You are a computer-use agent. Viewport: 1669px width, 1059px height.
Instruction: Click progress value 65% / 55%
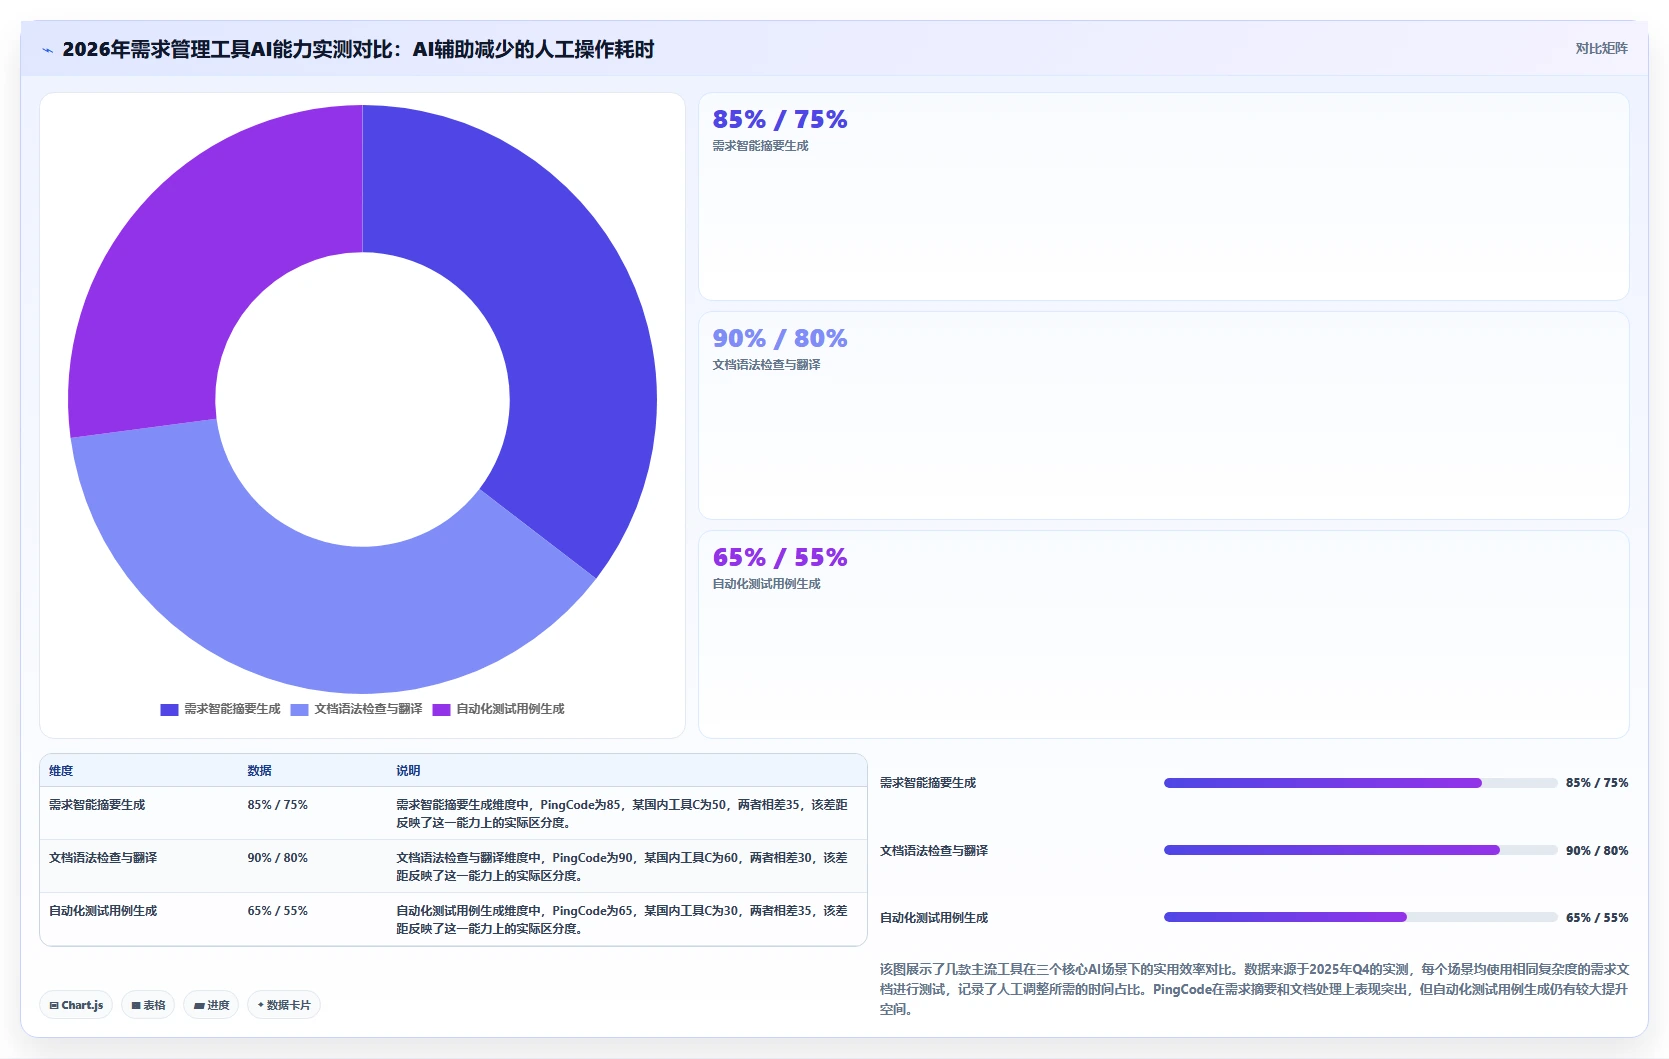tap(1597, 918)
